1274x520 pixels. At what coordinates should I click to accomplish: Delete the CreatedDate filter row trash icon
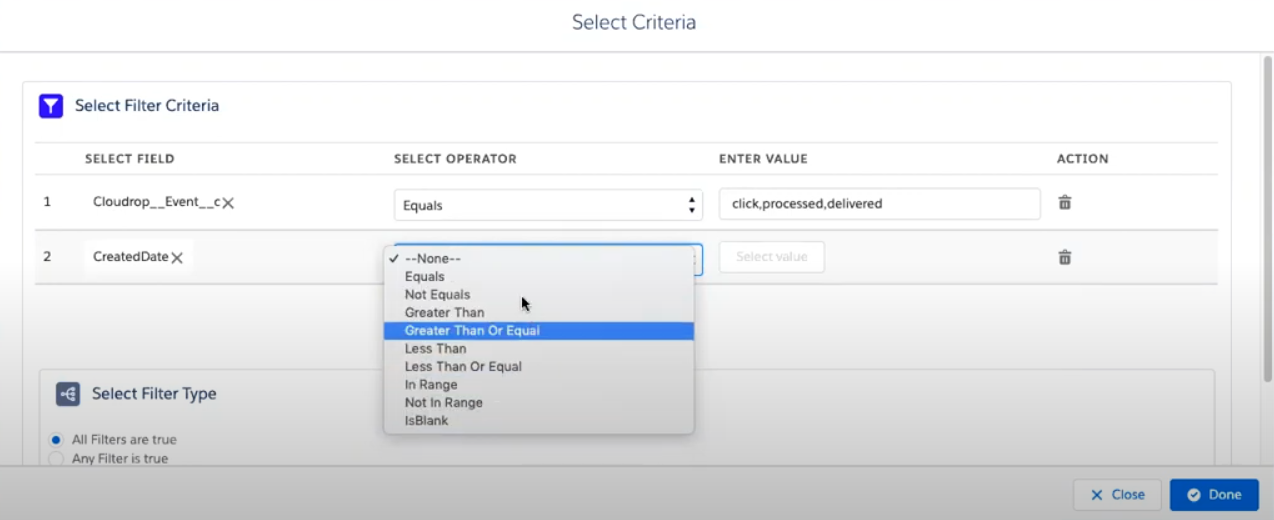1065,257
